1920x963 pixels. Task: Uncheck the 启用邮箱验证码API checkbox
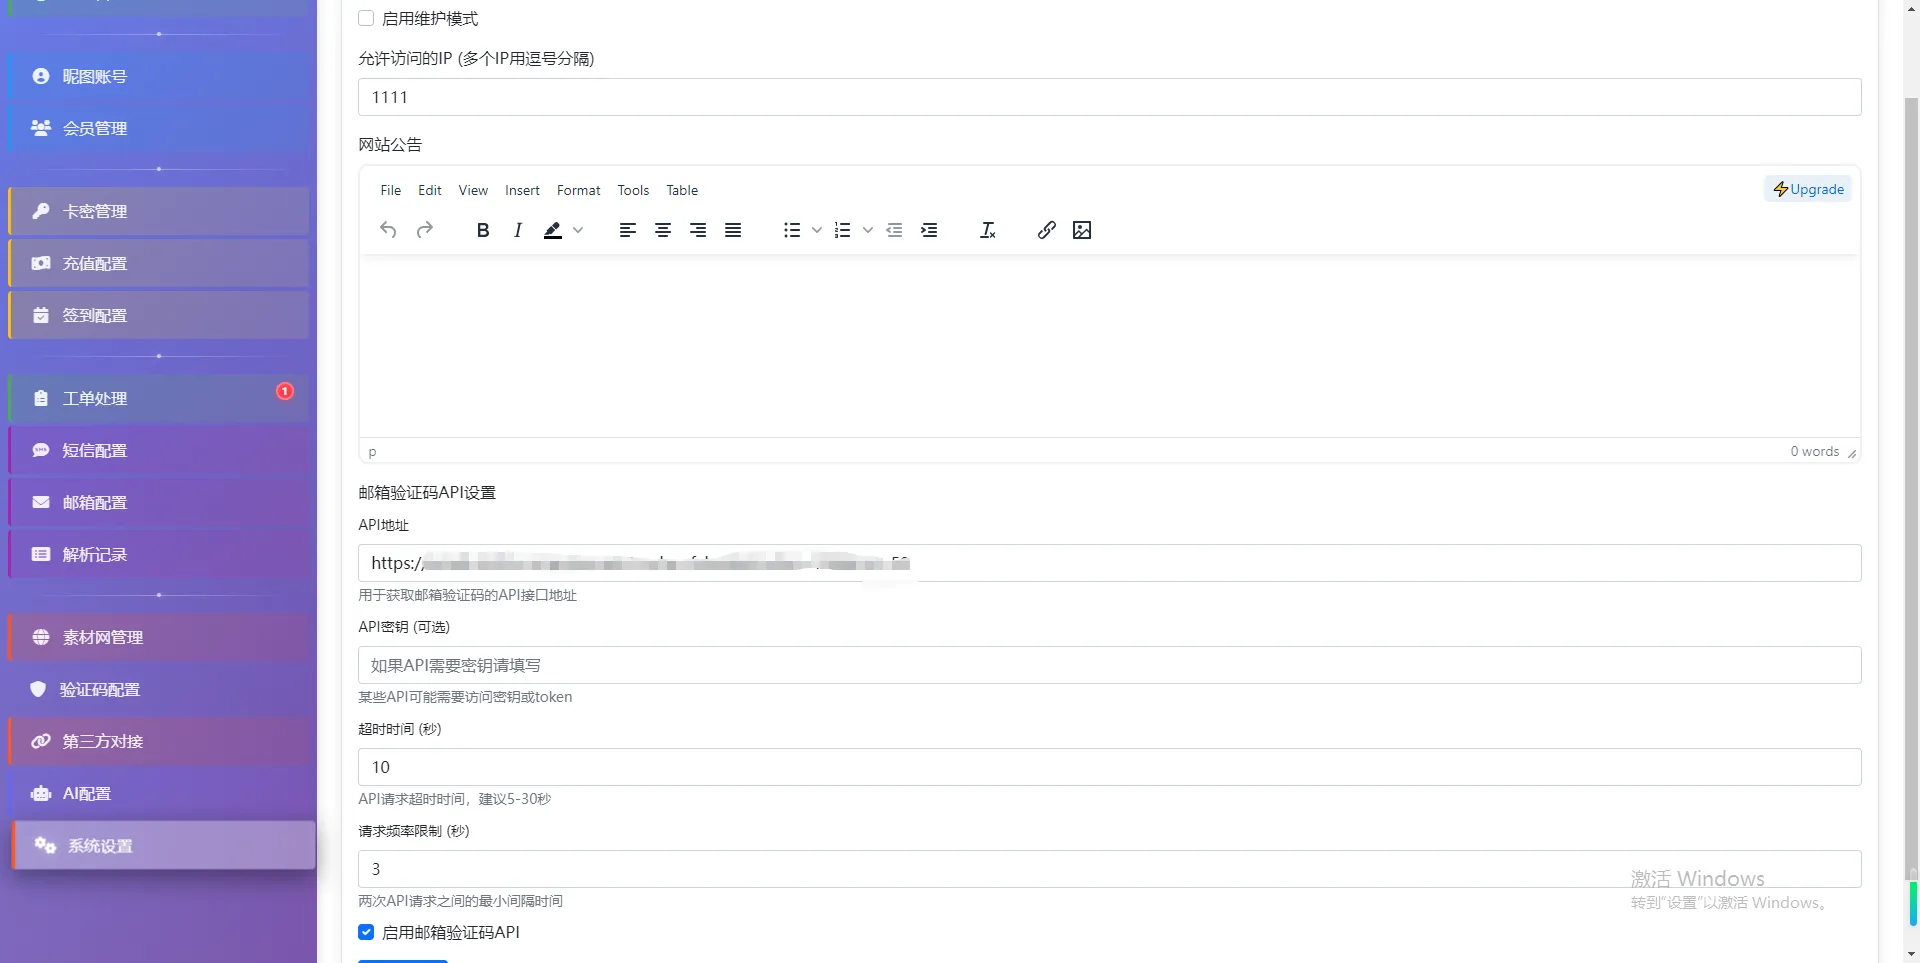[366, 932]
